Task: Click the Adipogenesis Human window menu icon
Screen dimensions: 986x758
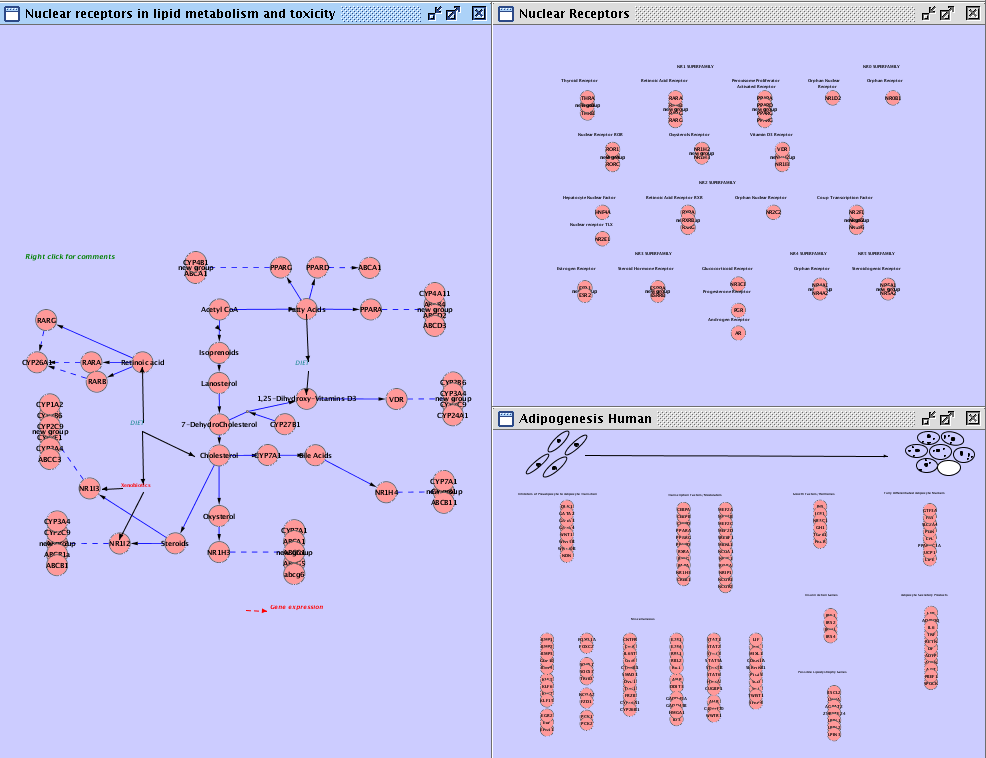Action: tap(506, 418)
